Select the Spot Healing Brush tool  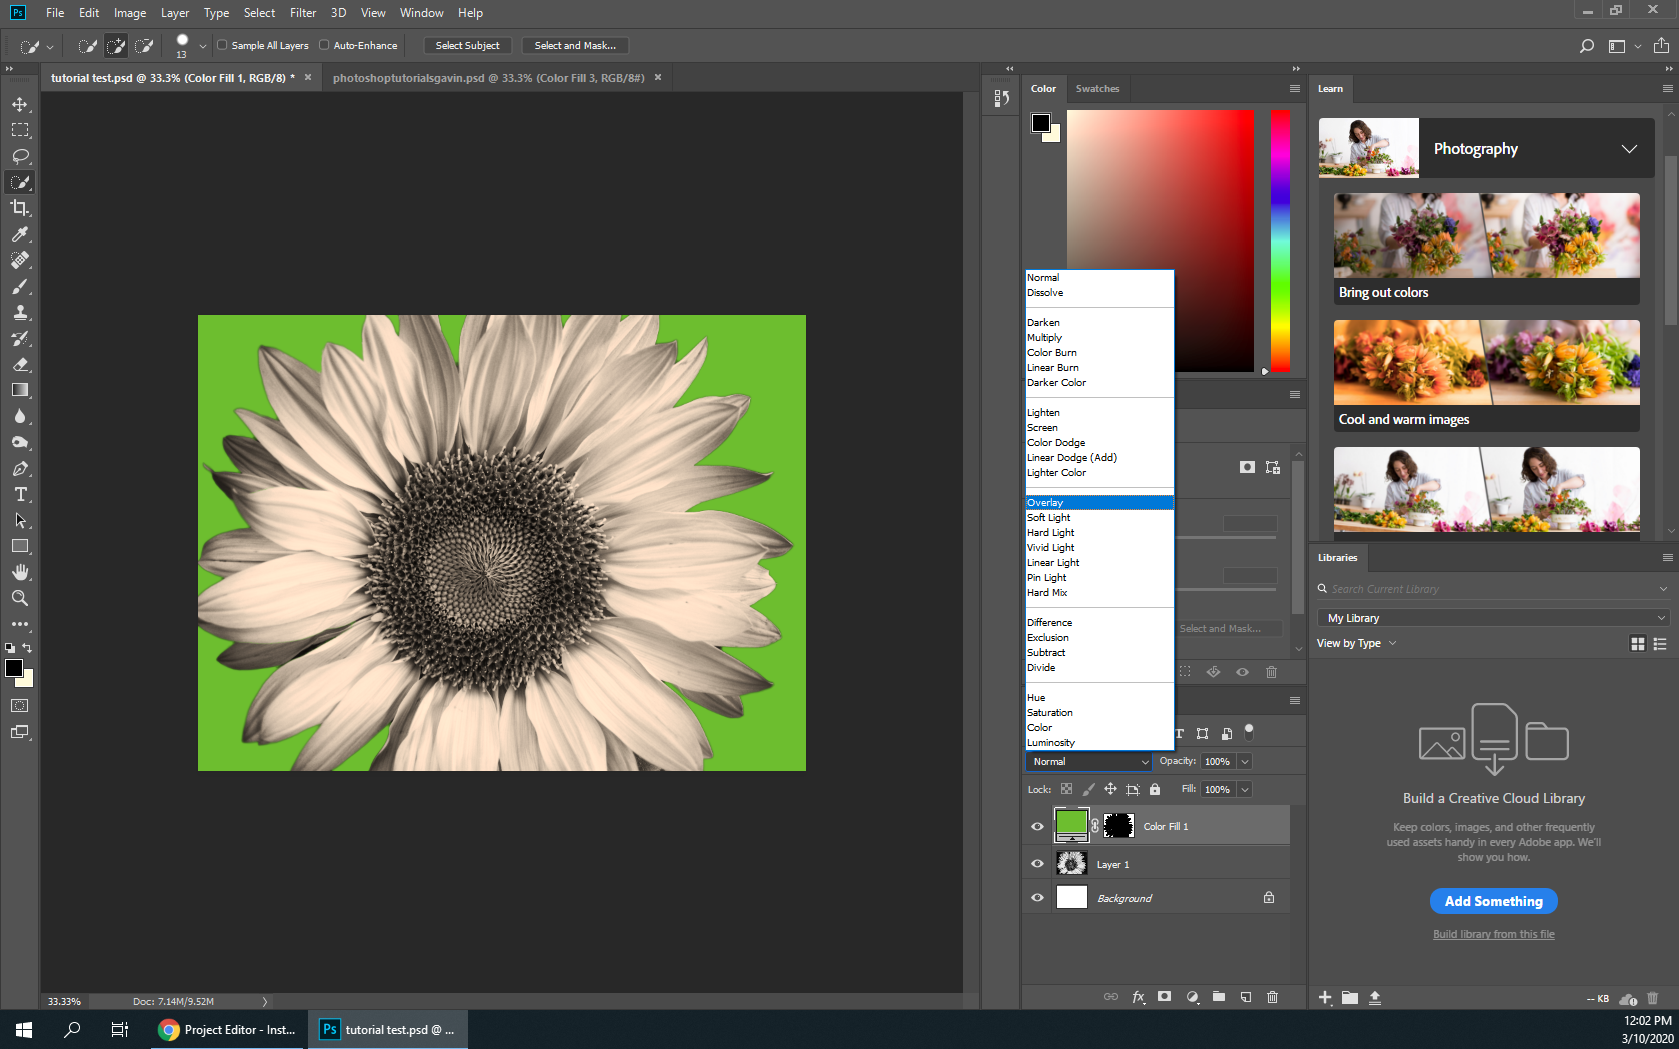point(20,260)
